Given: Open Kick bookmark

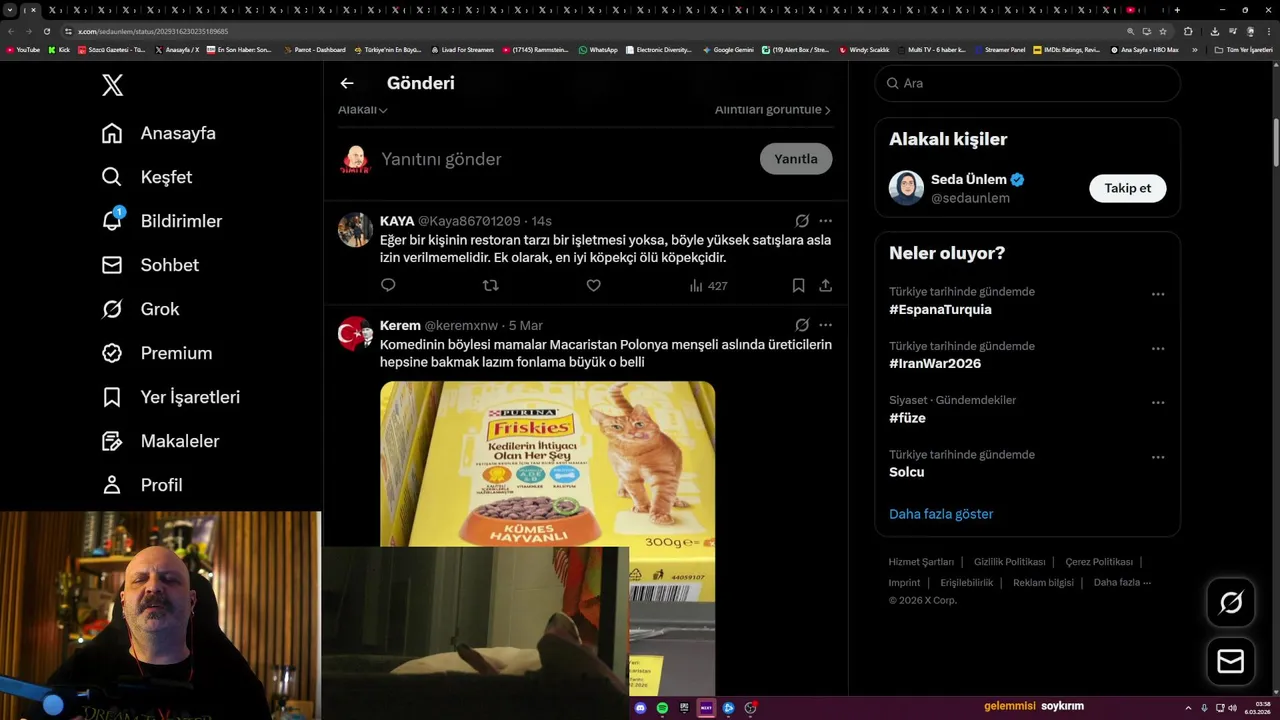Looking at the screenshot, I should [x=59, y=49].
